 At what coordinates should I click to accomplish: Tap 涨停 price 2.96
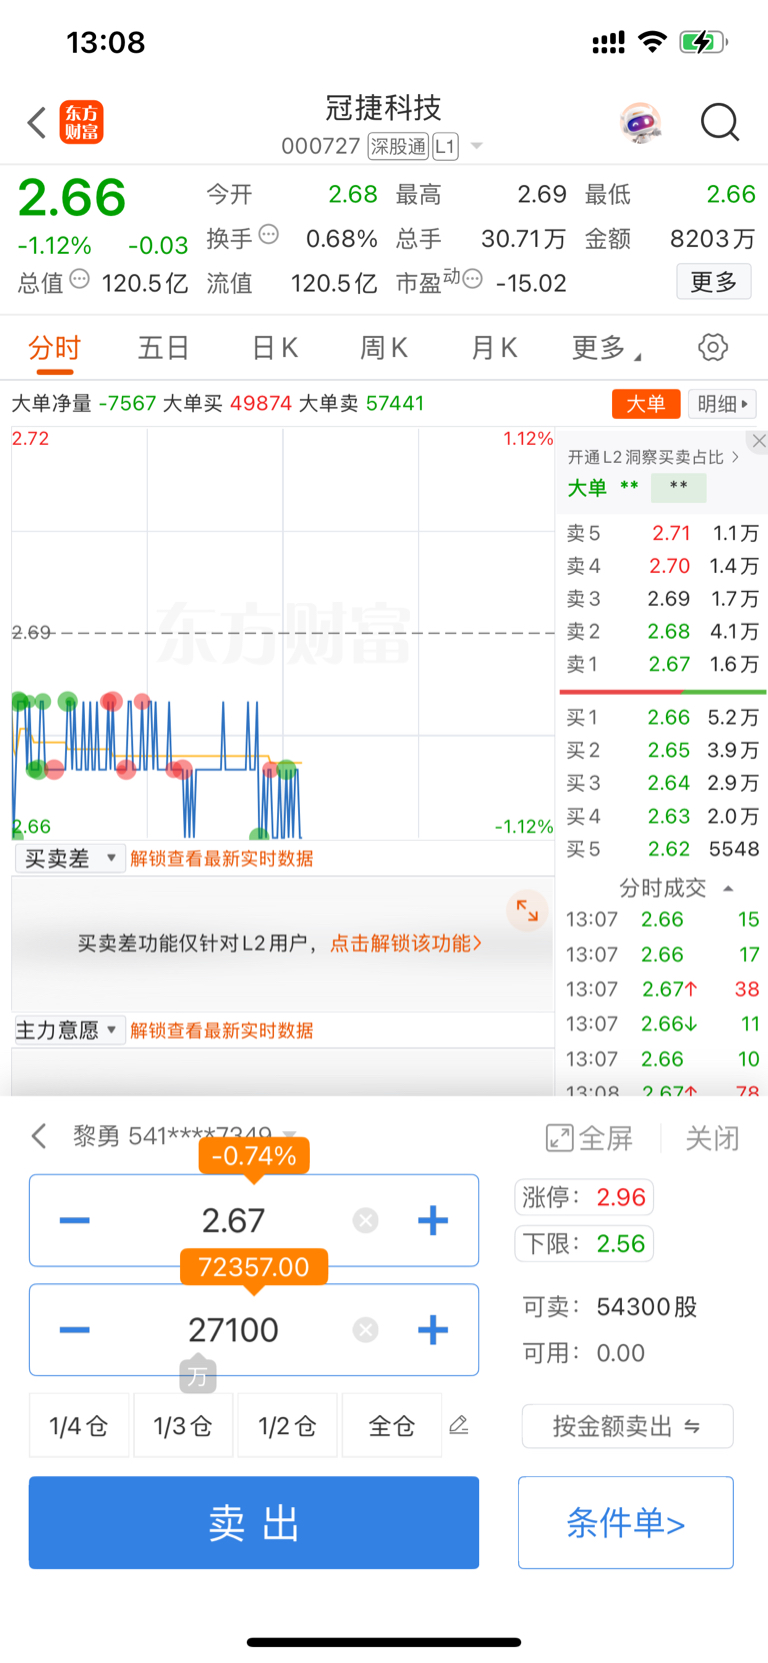coord(585,1197)
